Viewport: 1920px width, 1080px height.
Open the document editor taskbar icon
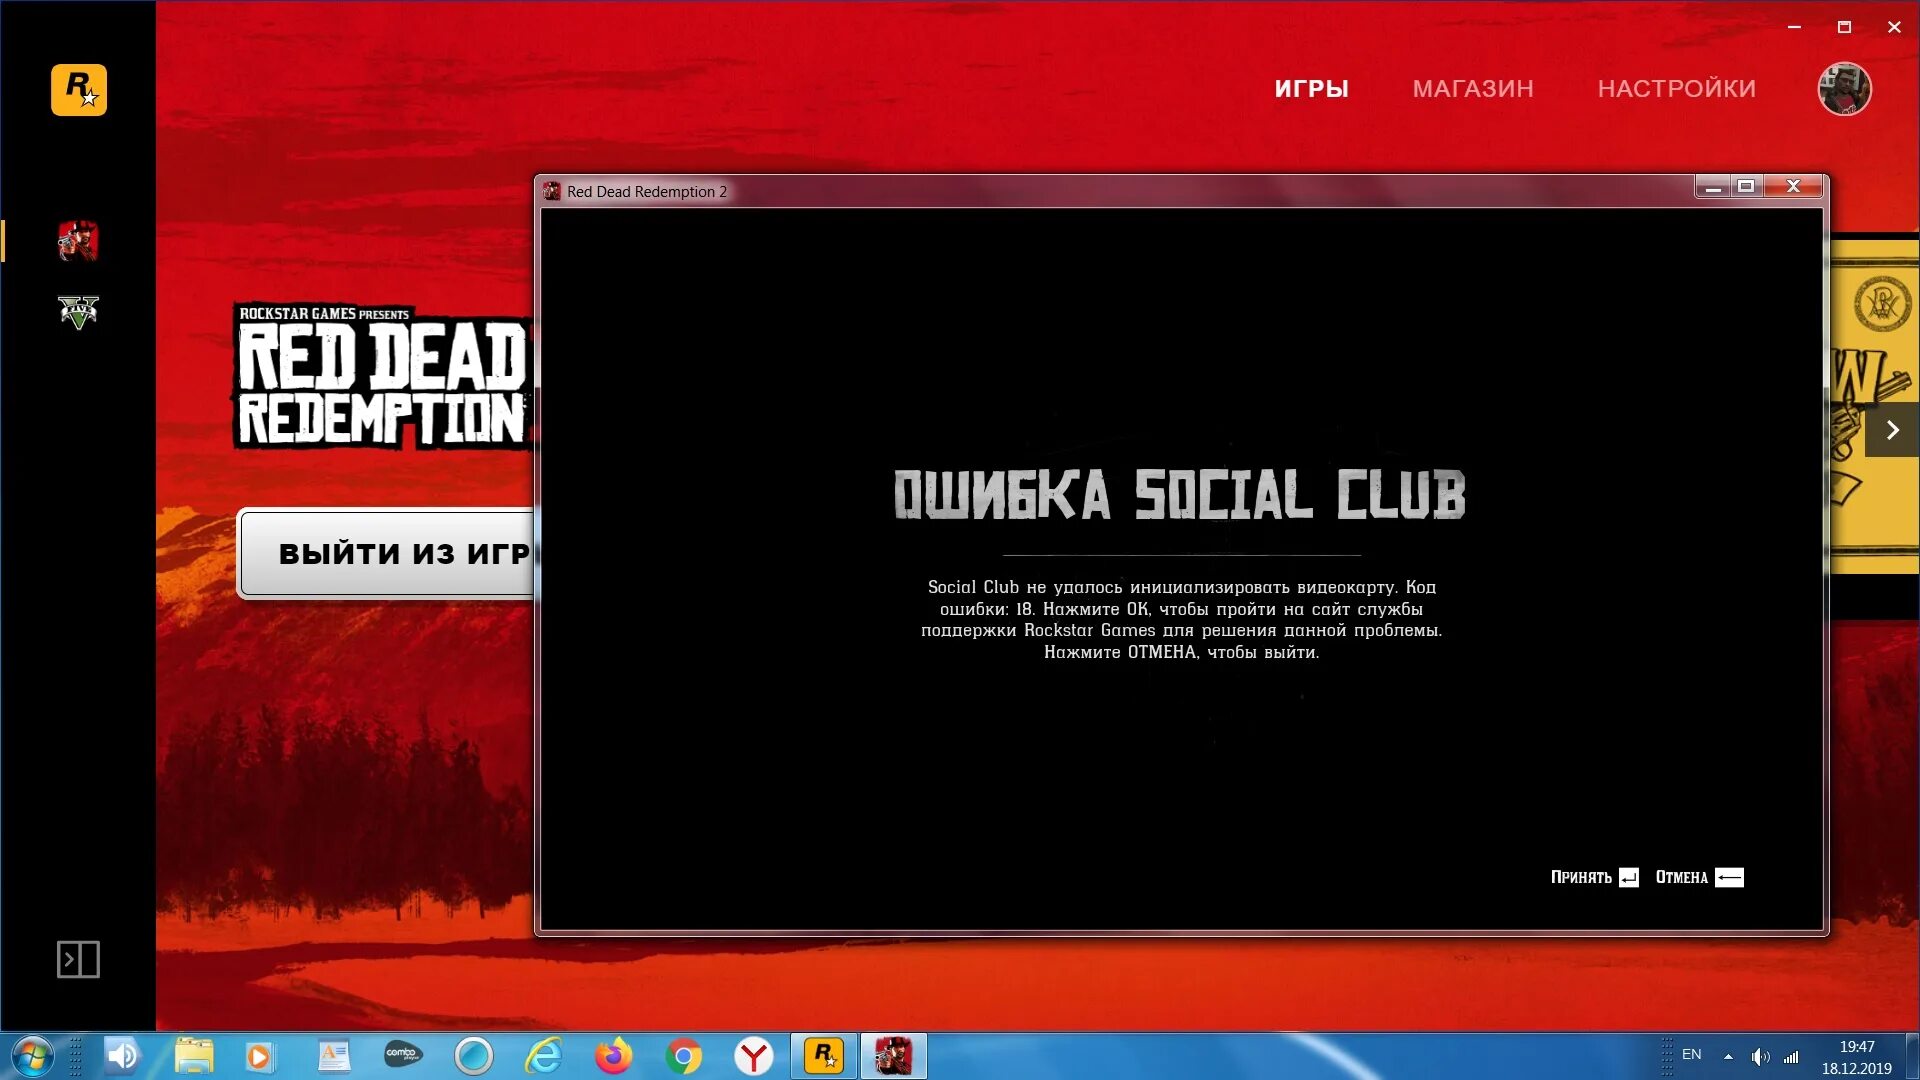pyautogui.click(x=334, y=1056)
